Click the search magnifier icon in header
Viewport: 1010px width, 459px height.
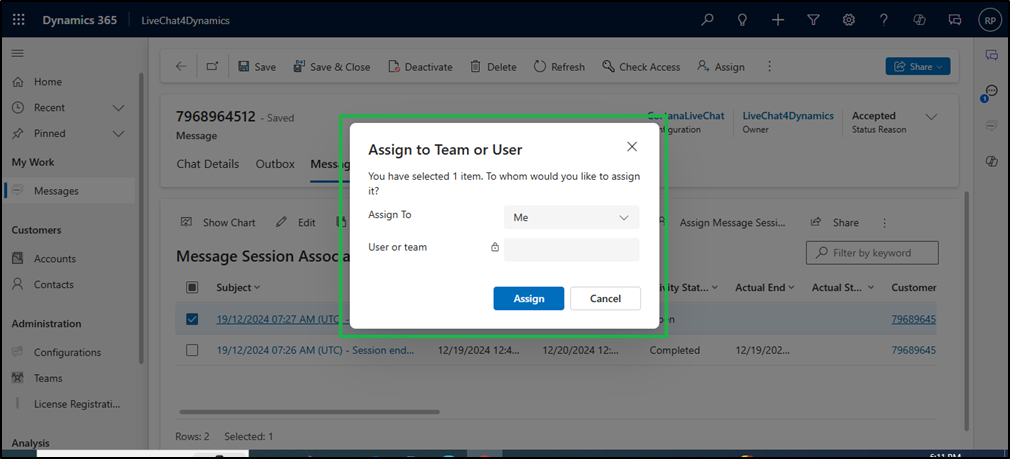(x=707, y=19)
